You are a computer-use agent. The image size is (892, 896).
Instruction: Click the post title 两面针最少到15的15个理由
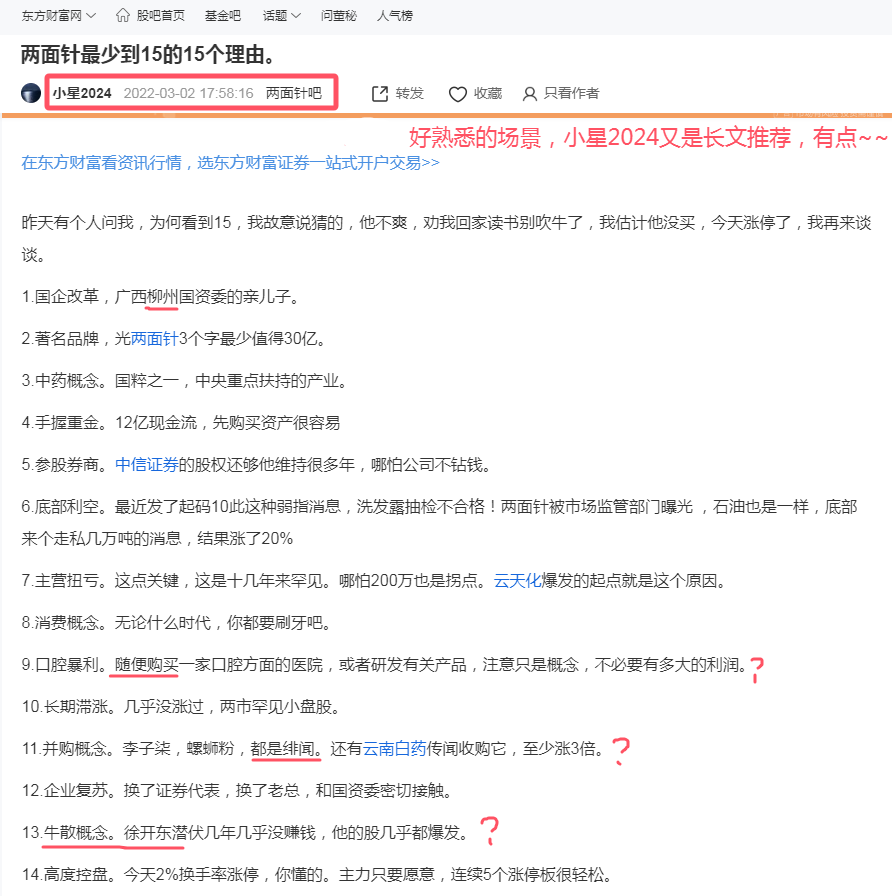click(x=148, y=55)
